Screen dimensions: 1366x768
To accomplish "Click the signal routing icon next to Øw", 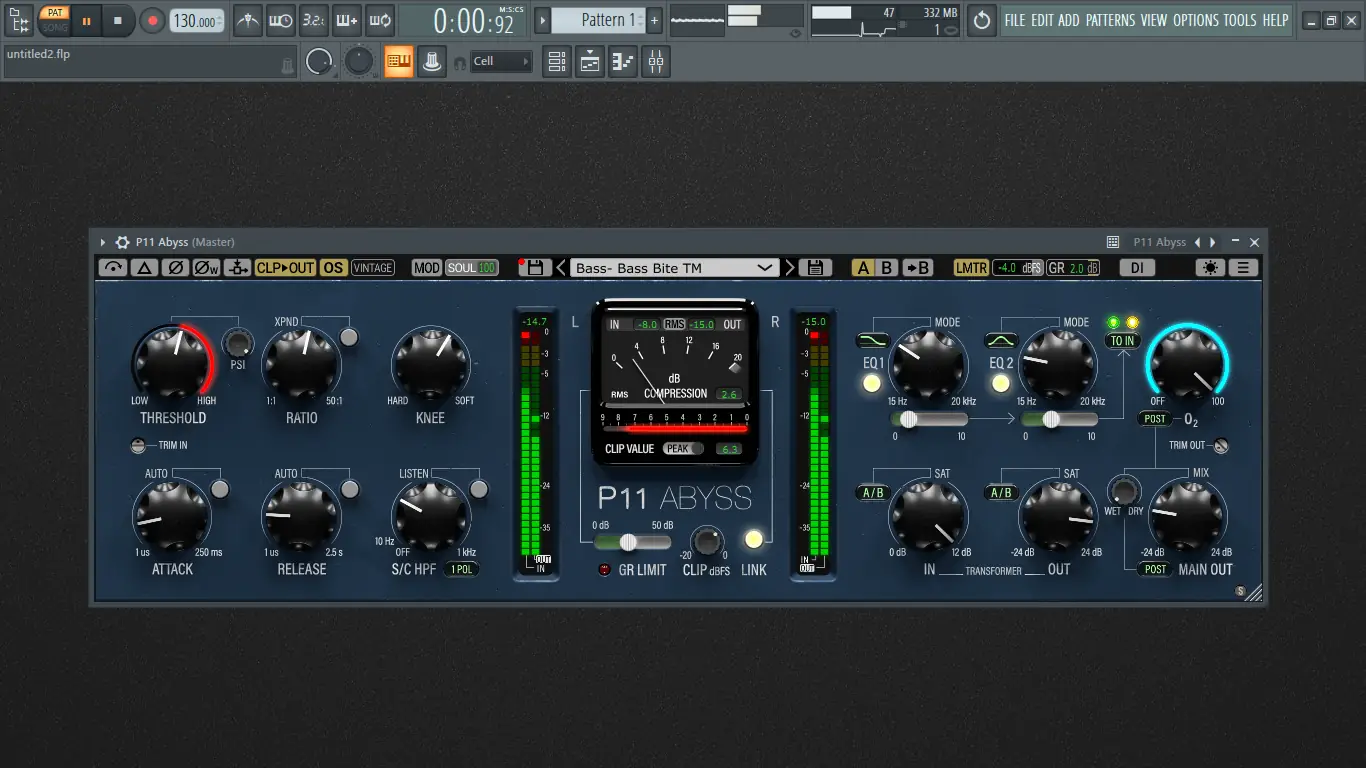I will [x=237, y=268].
